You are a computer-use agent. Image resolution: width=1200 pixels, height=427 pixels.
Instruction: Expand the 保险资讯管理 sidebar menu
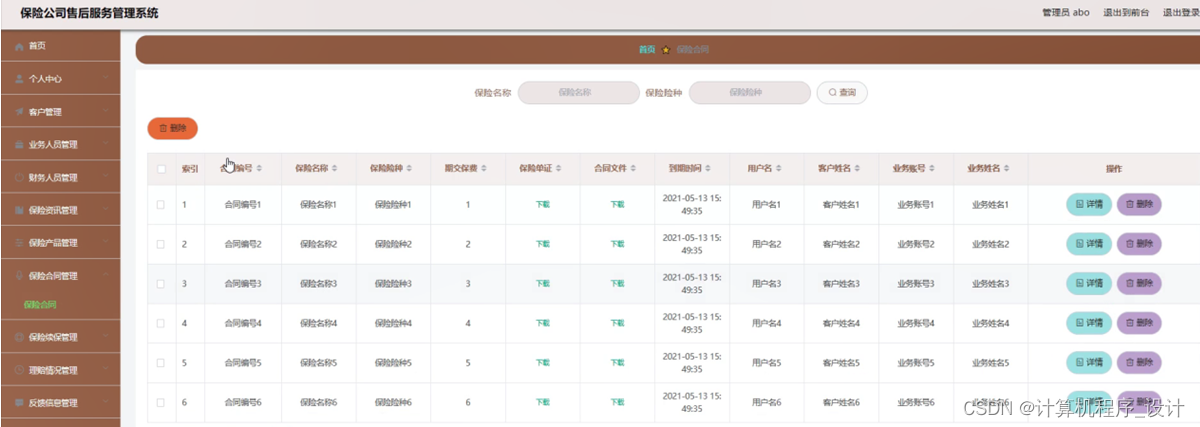pyautogui.click(x=60, y=210)
